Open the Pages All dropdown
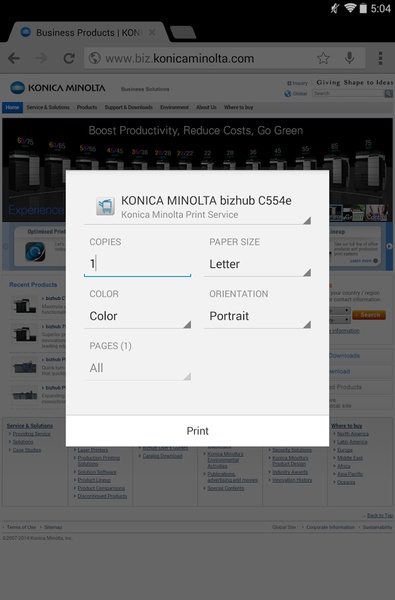The width and height of the screenshot is (395, 600). 137,368
